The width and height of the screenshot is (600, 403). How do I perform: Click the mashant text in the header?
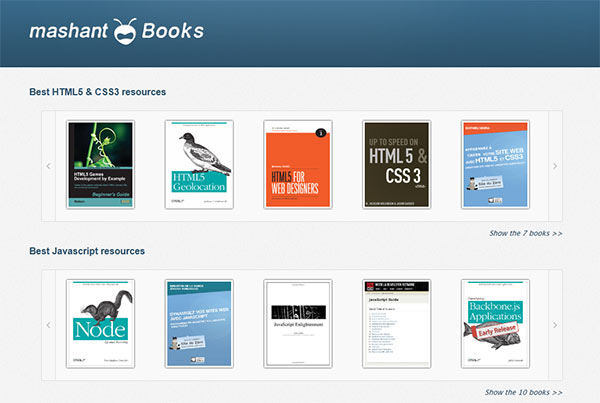69,31
